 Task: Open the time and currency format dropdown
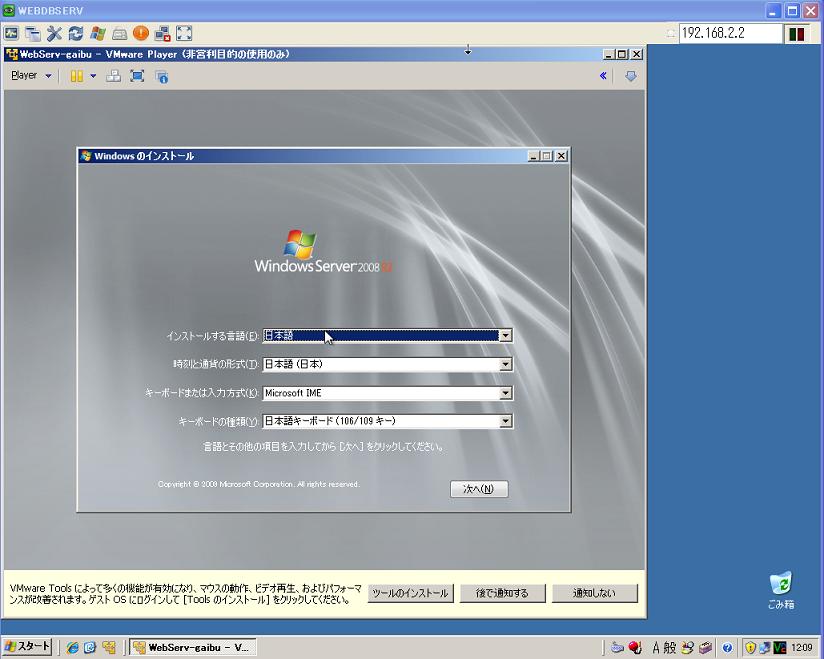click(387, 364)
